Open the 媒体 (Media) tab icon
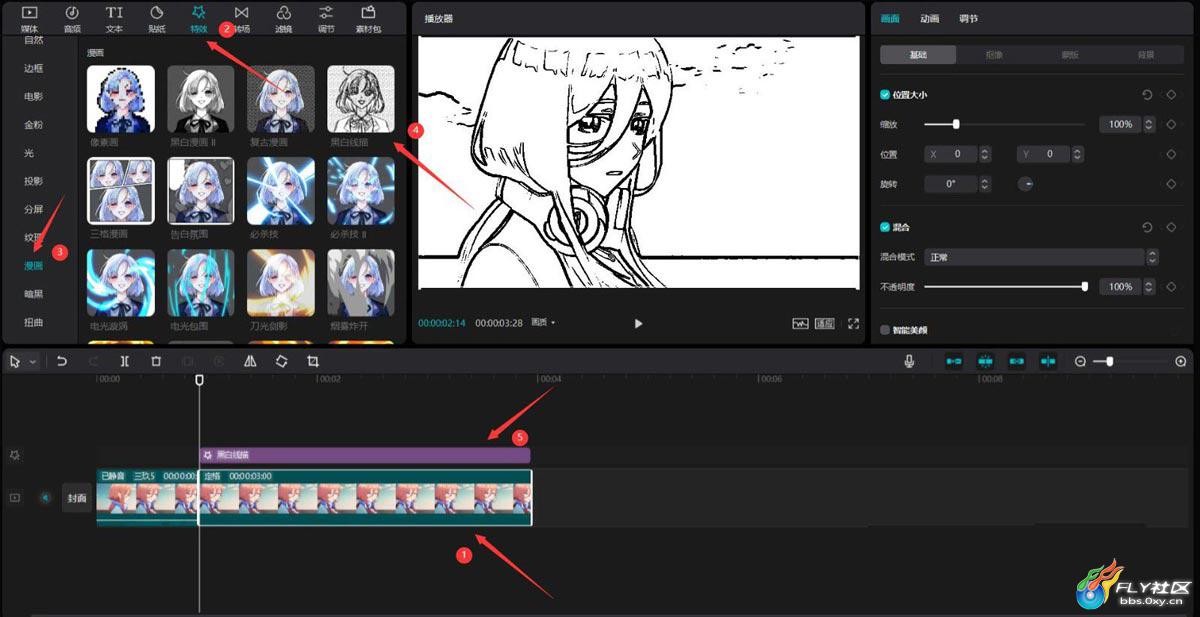Image resolution: width=1200 pixels, height=617 pixels. pyautogui.click(x=29, y=12)
